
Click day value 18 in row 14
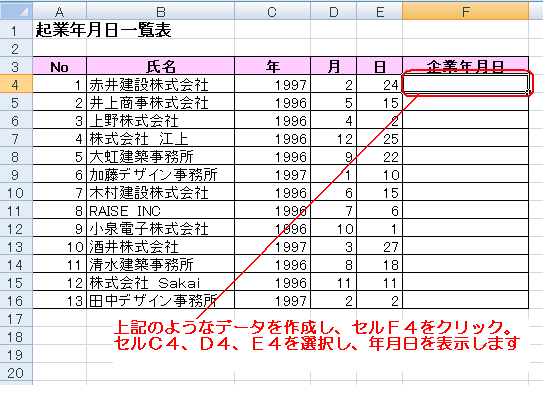[380, 264]
